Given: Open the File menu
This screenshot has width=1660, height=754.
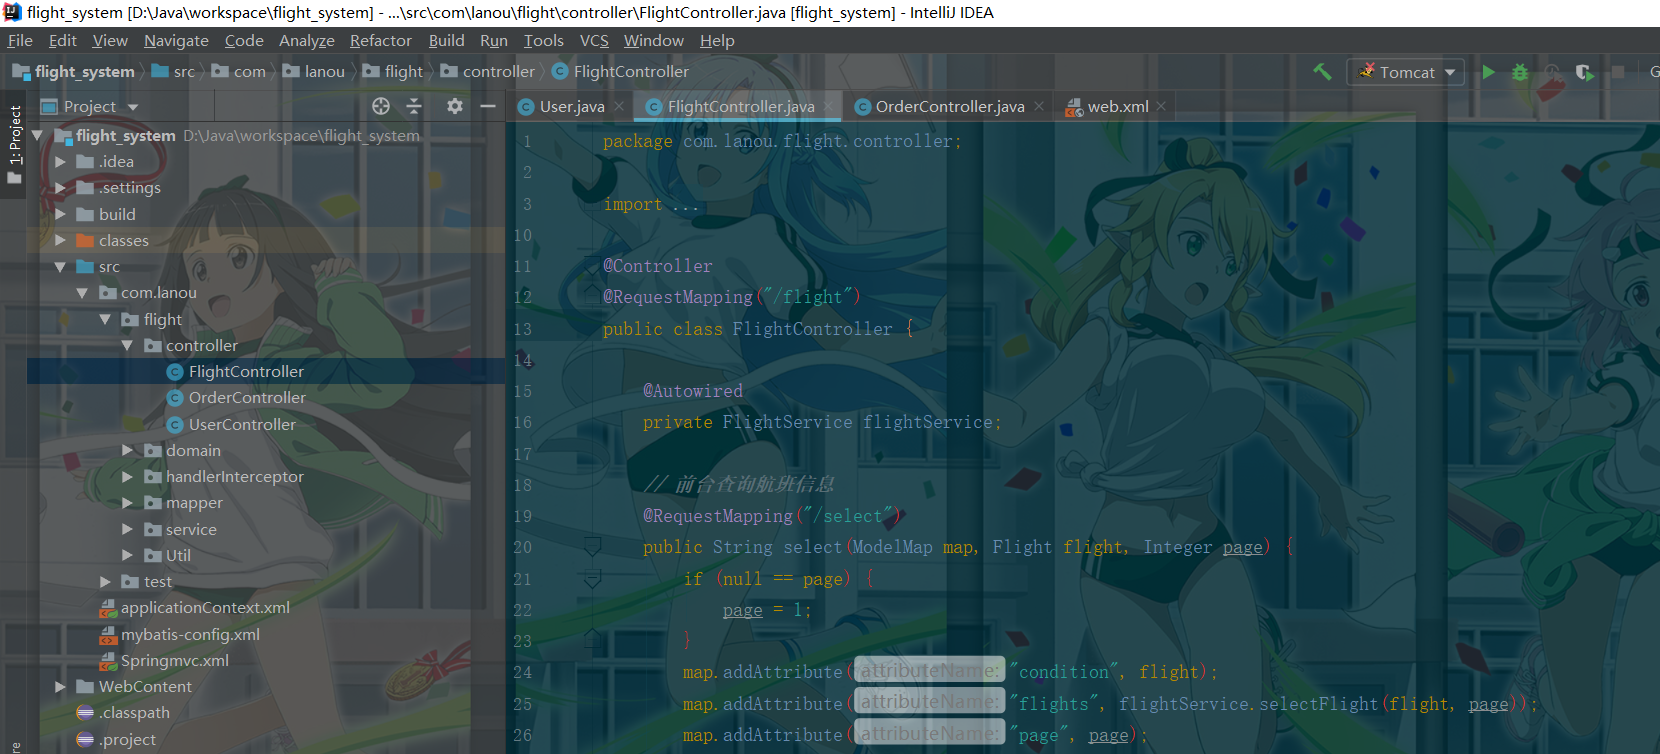Looking at the screenshot, I should tap(20, 40).
